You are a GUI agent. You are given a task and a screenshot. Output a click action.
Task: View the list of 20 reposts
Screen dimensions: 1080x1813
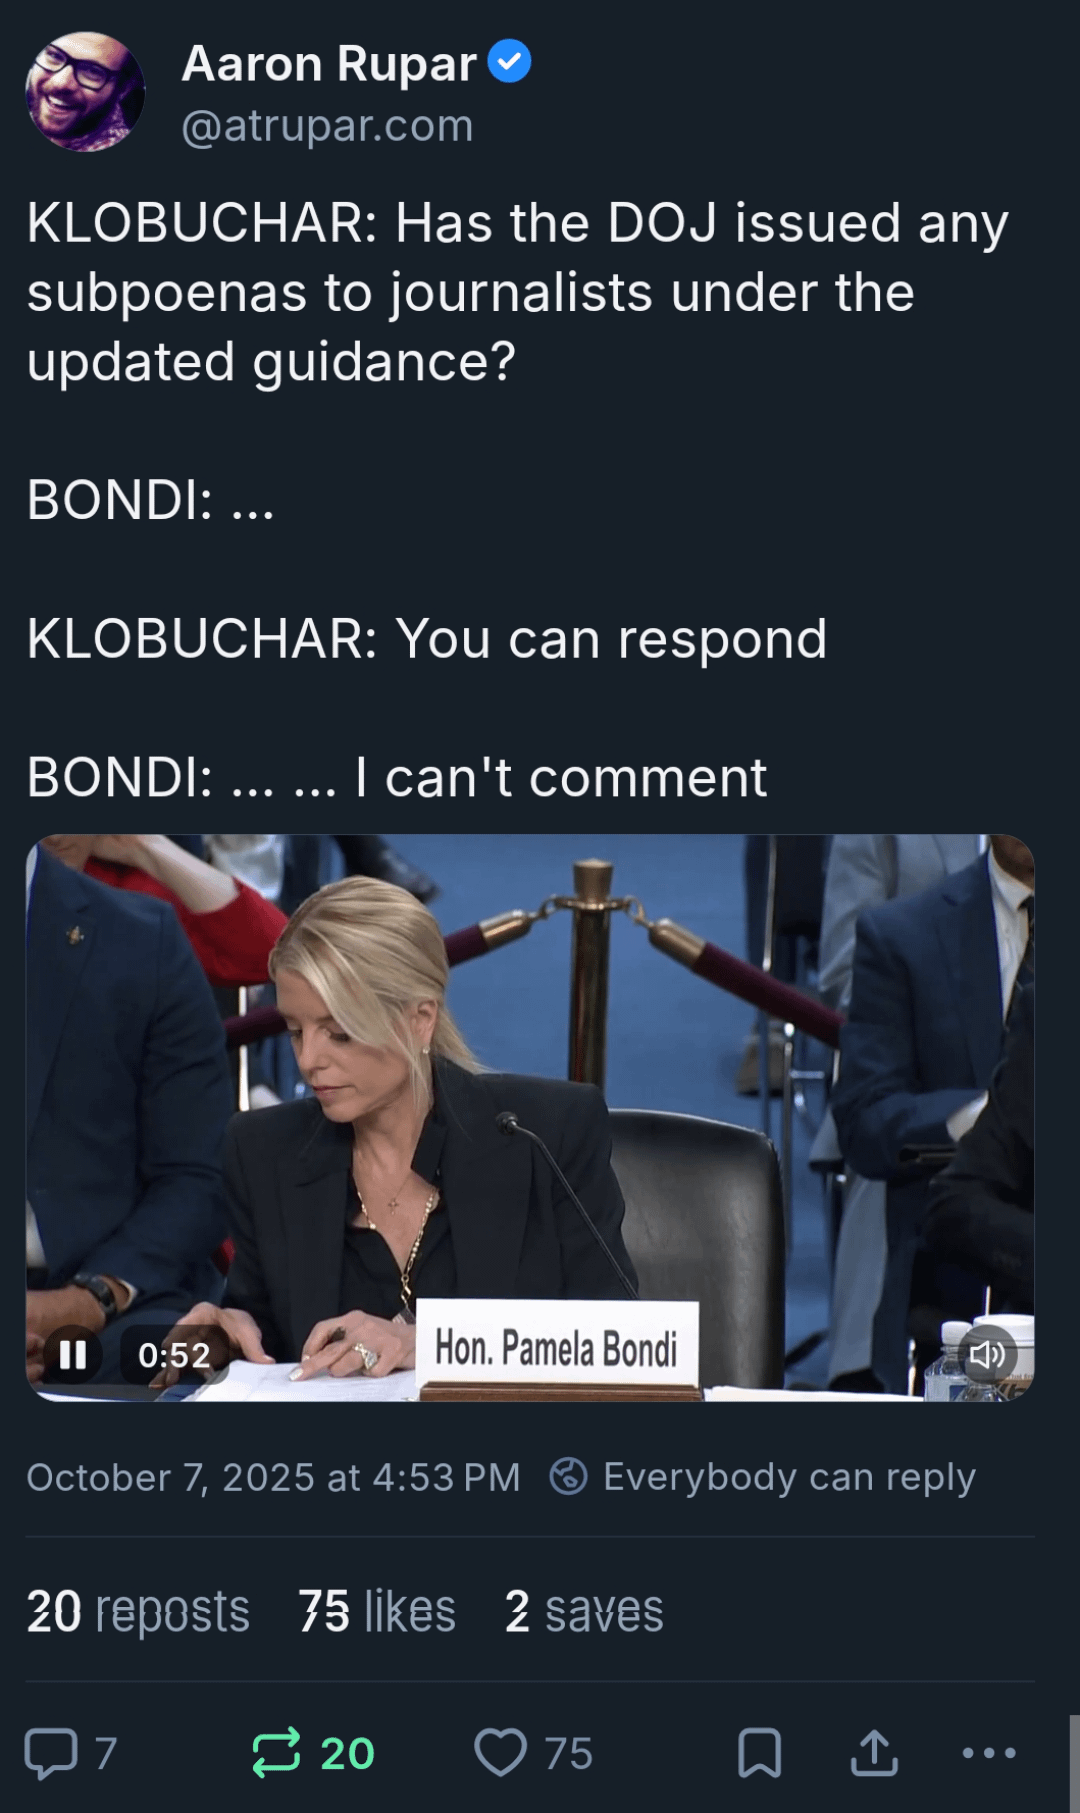(138, 1611)
